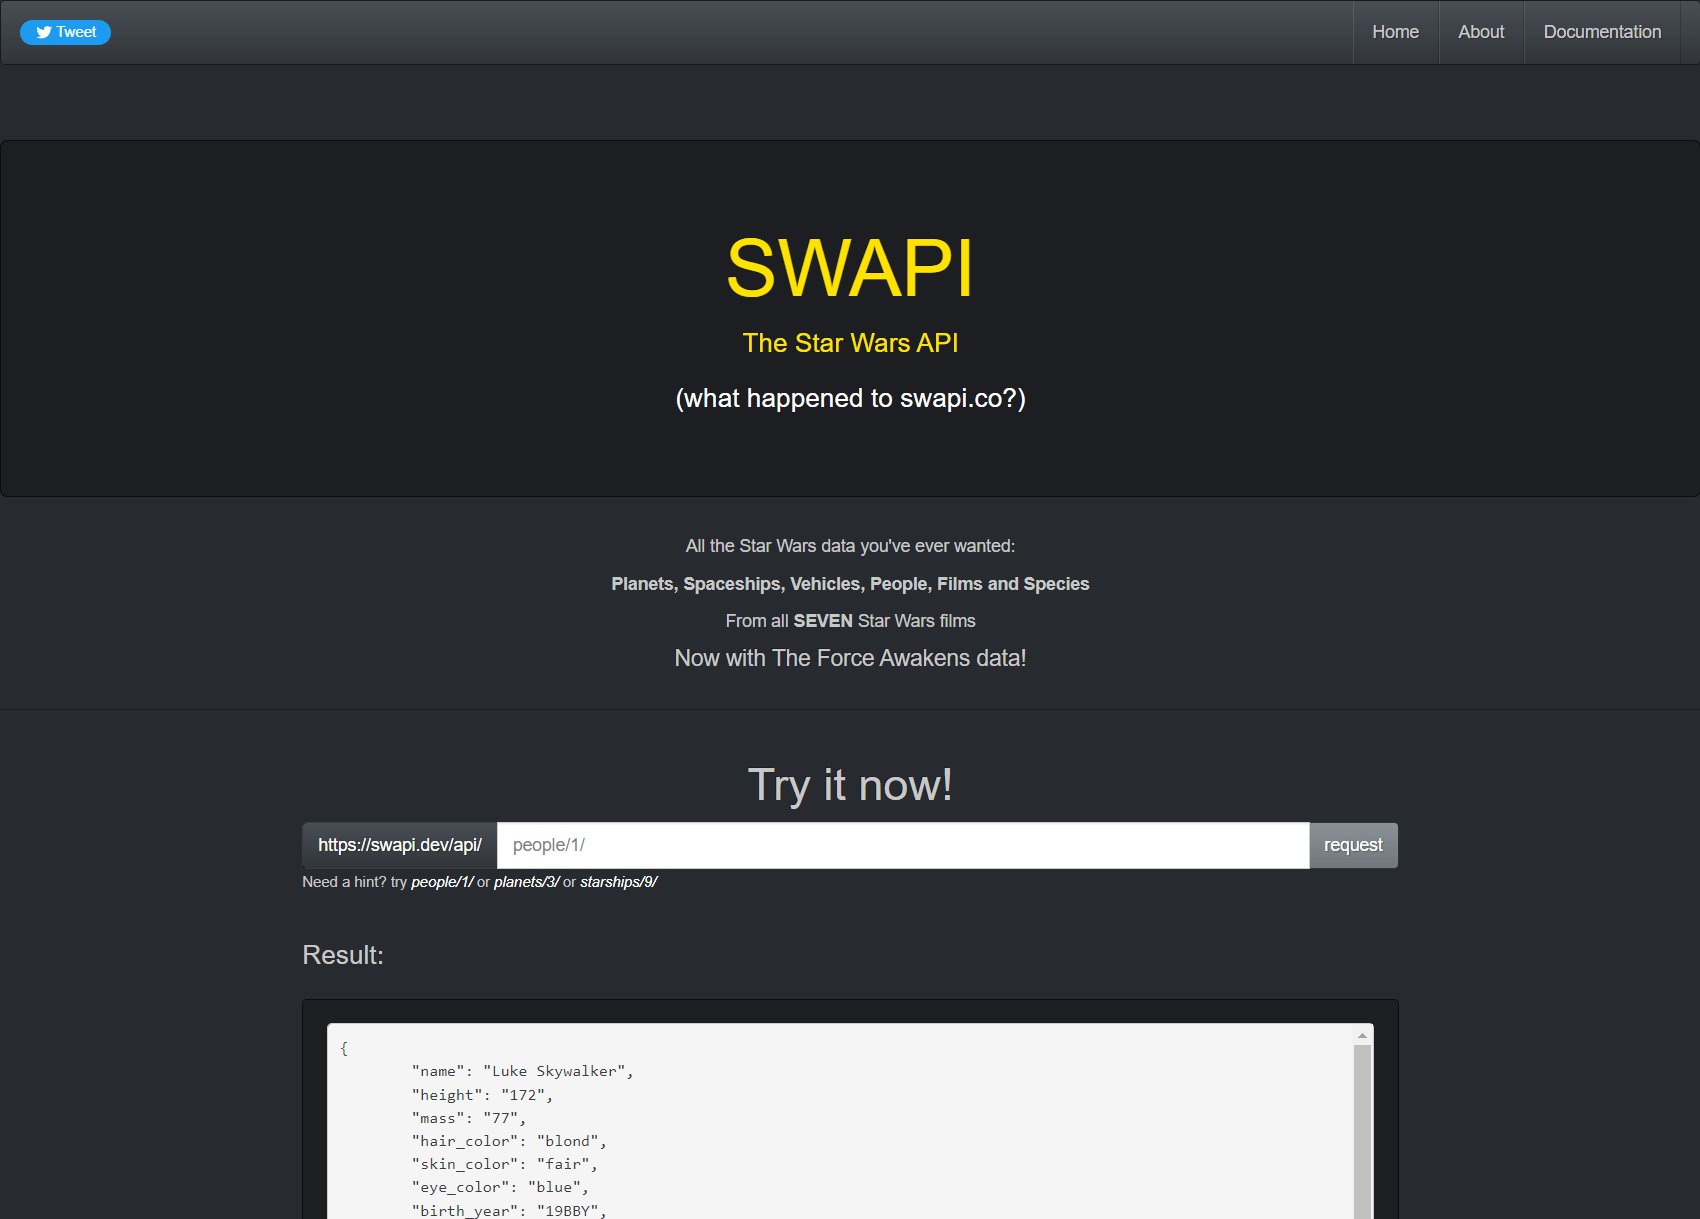Screen dimensions: 1700x1219
Task: Click the "height": "172" line
Action: [482, 1095]
